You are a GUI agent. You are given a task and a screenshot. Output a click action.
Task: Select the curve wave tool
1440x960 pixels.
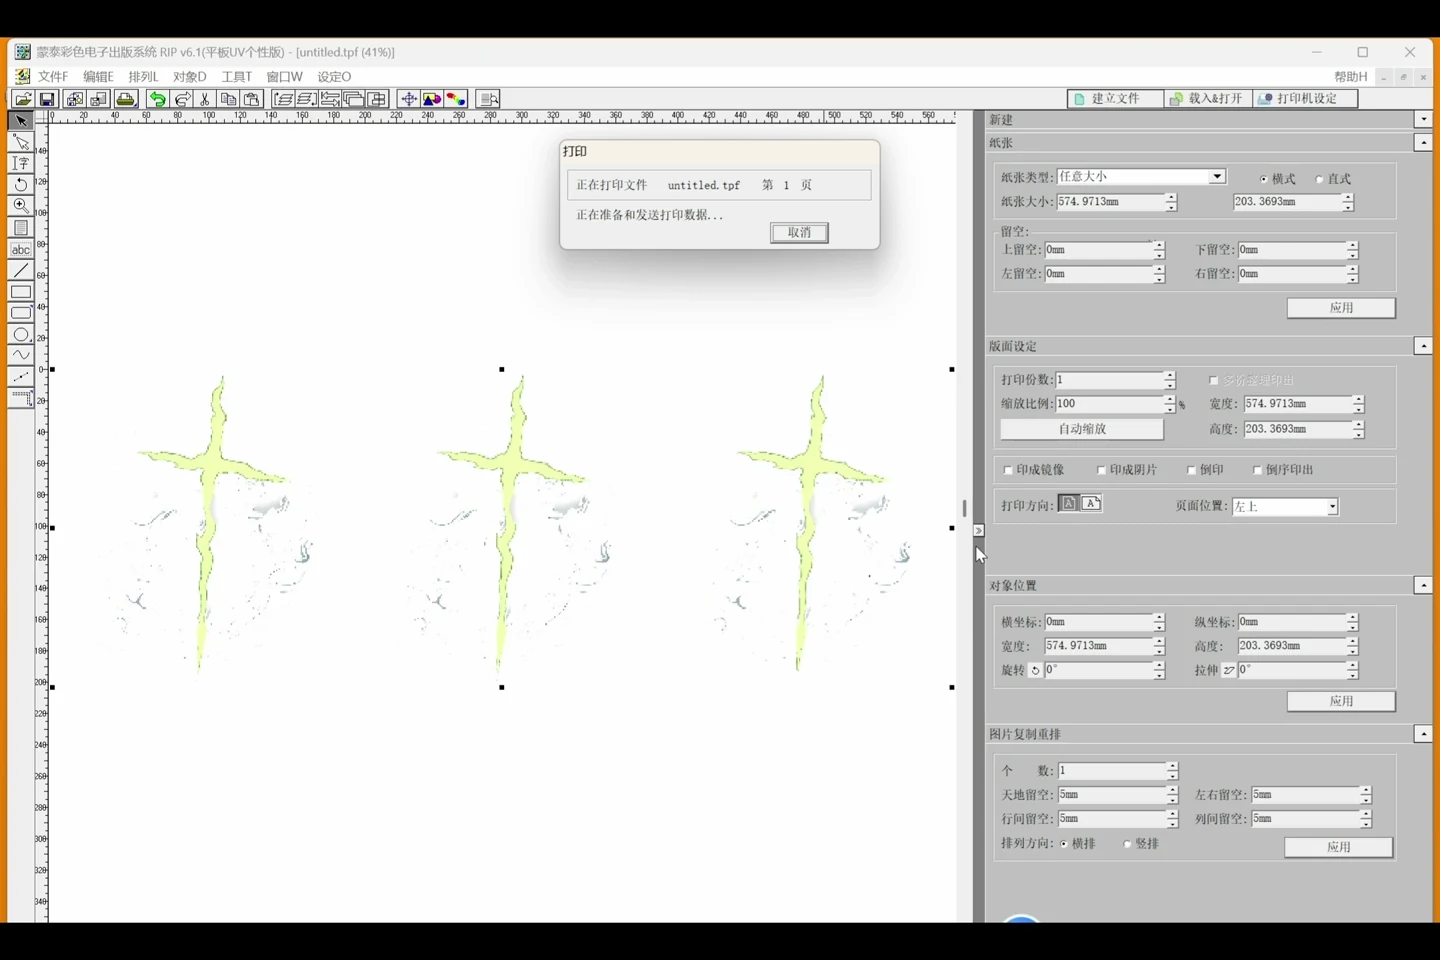coord(20,355)
